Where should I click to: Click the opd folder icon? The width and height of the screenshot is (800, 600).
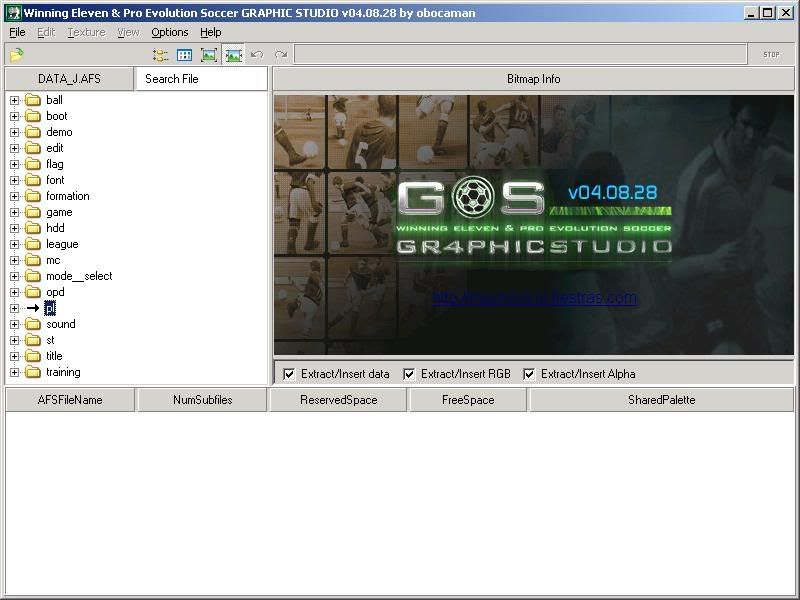tap(33, 292)
